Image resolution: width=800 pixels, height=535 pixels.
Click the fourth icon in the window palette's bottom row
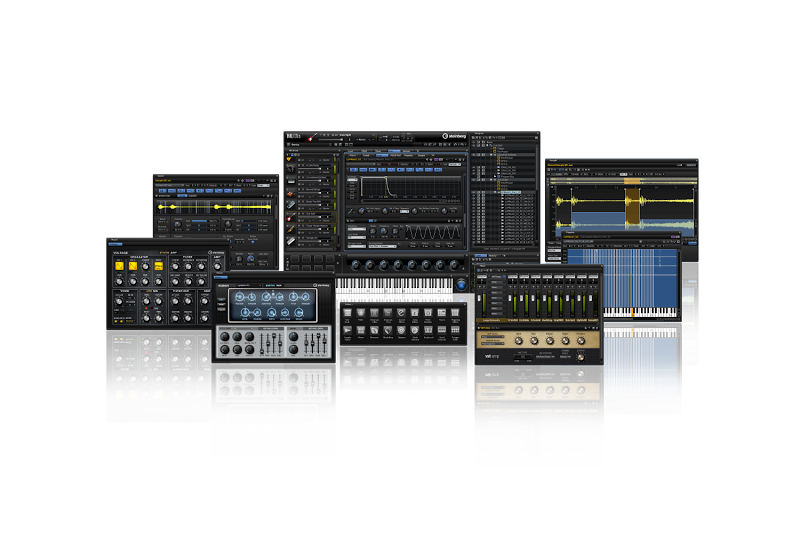click(x=388, y=330)
